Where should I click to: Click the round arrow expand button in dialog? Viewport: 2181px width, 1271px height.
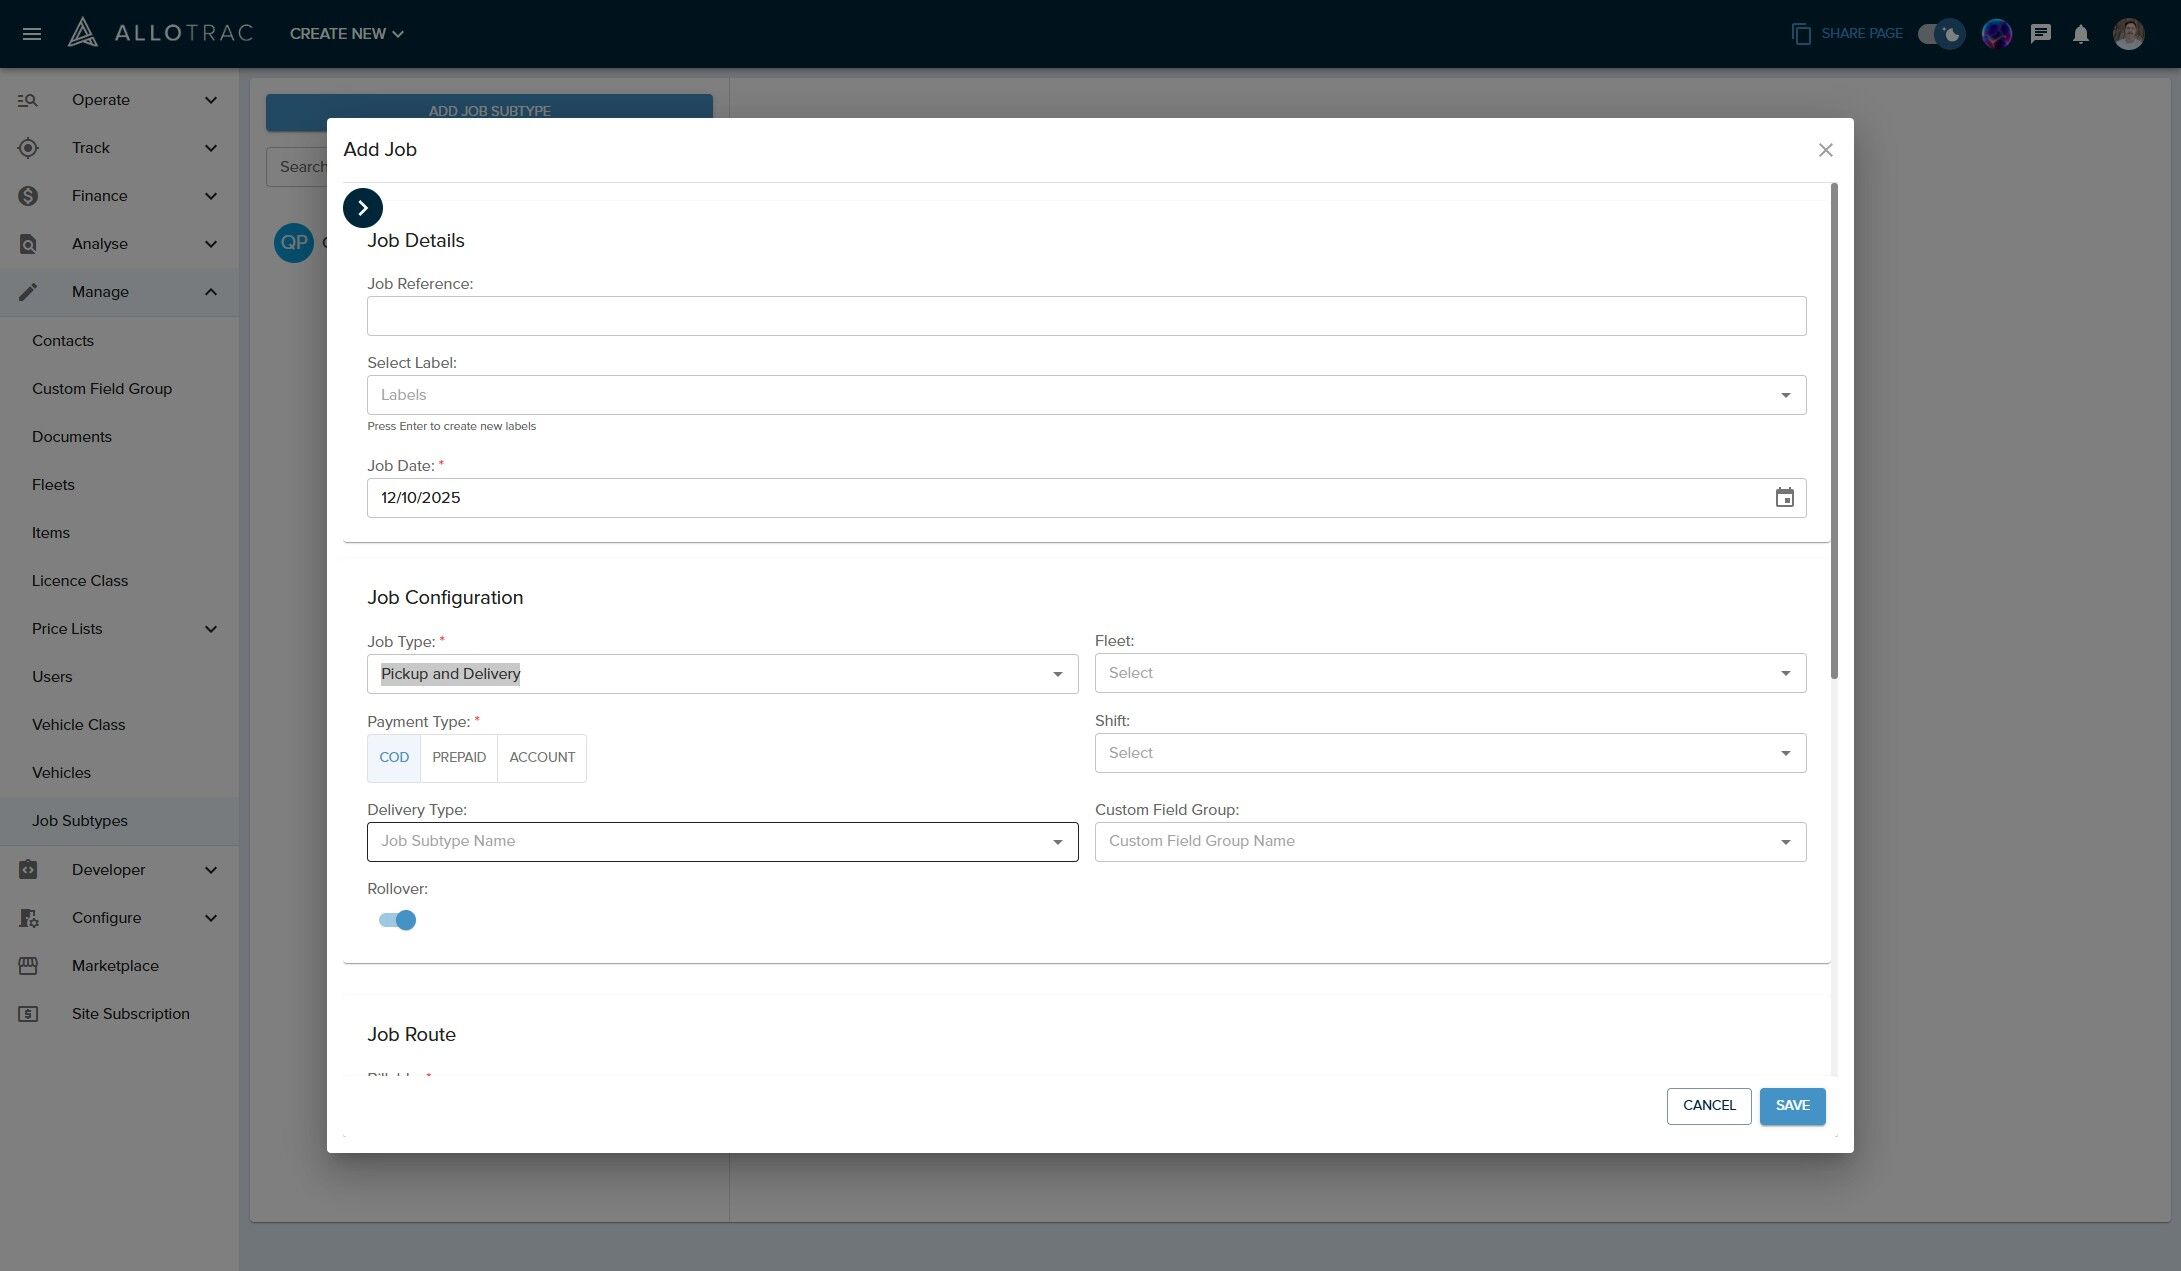coord(362,208)
